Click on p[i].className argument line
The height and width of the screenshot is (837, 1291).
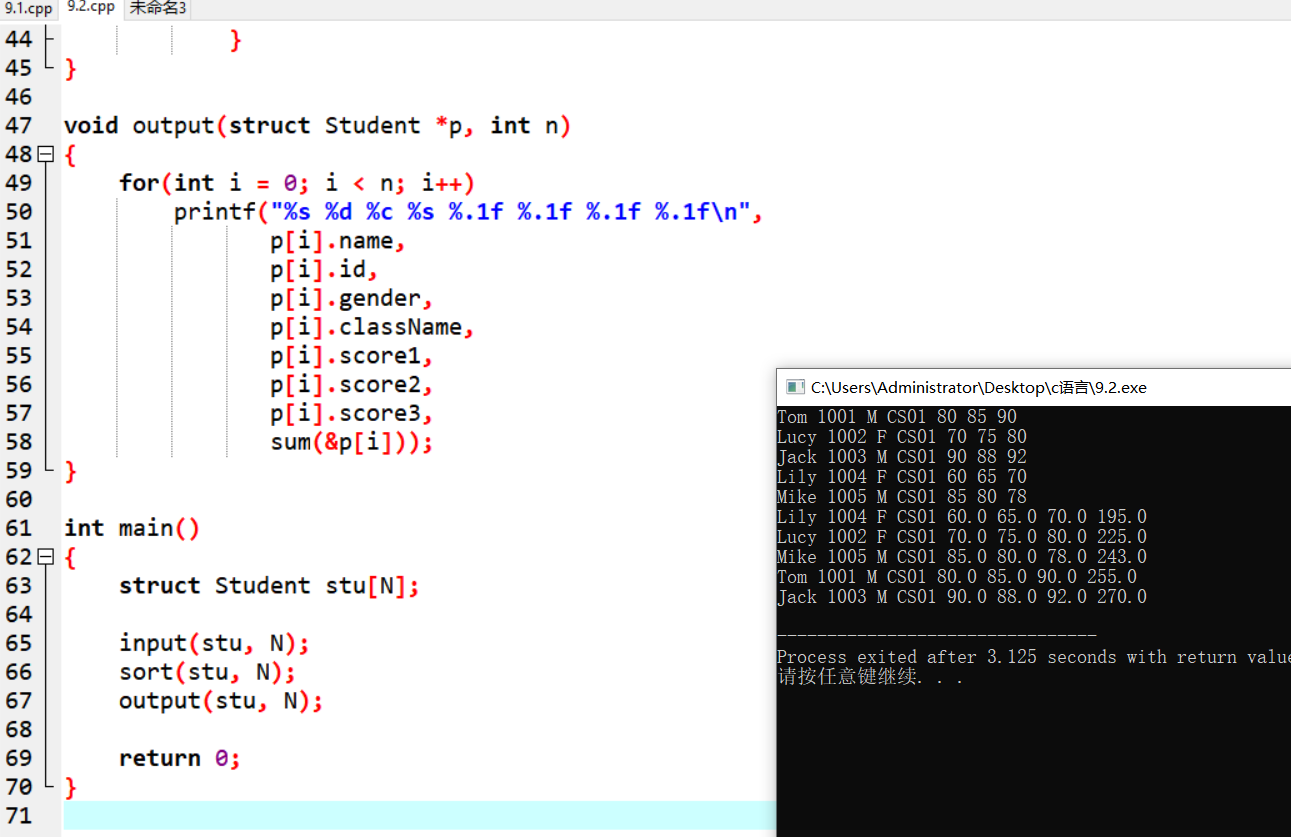pos(372,327)
